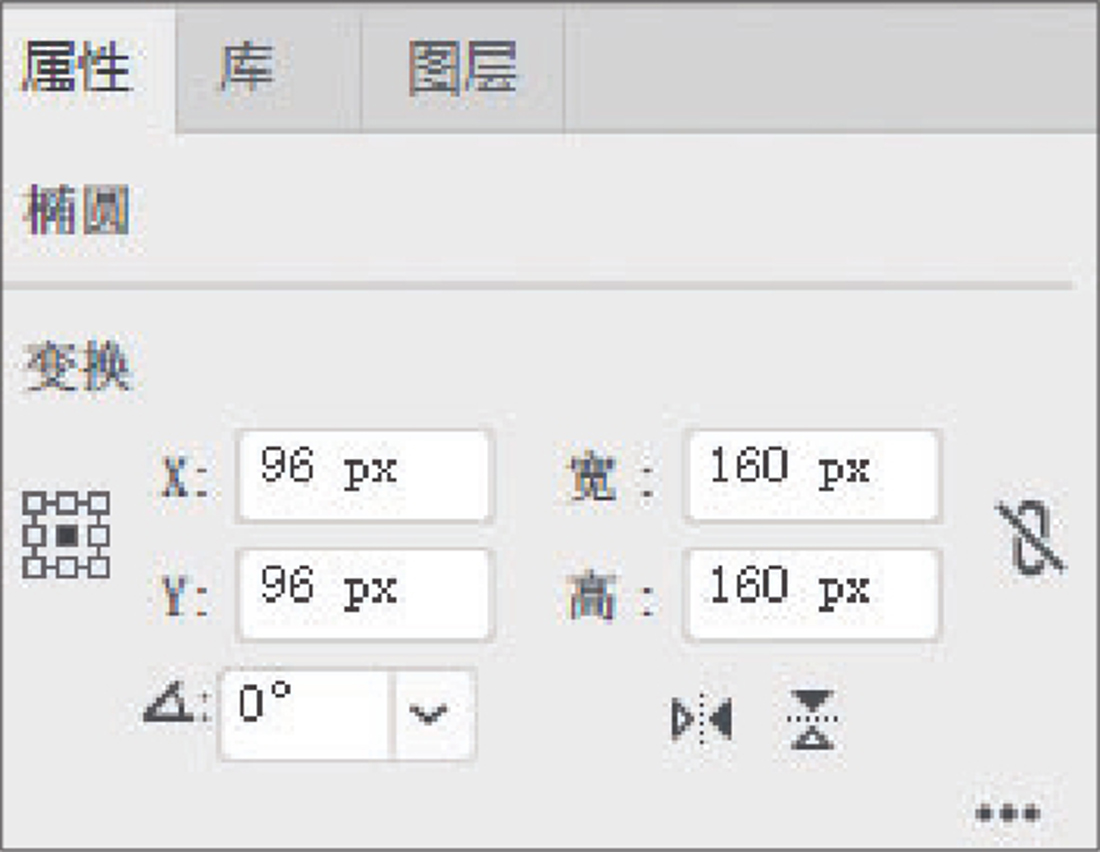Switch to the 属性 tab
Image resolution: width=1100 pixels, height=852 pixels.
point(78,70)
